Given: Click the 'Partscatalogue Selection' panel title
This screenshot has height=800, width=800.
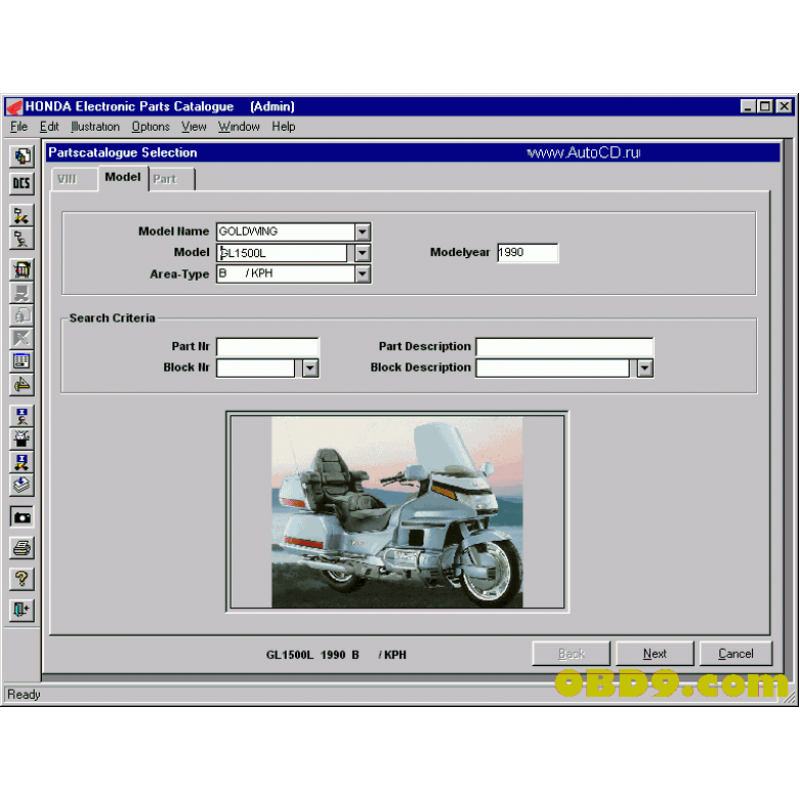Looking at the screenshot, I should click(x=122, y=153).
